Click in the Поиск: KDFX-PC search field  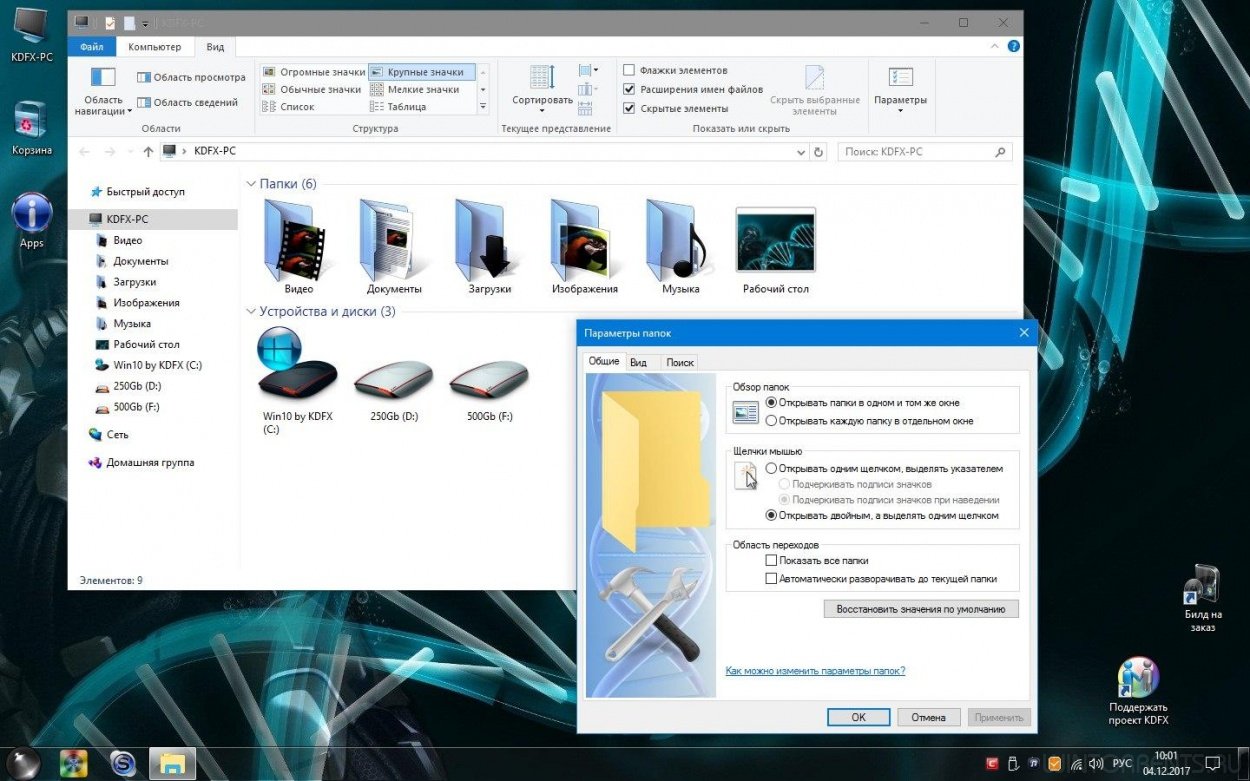pyautogui.click(x=915, y=152)
